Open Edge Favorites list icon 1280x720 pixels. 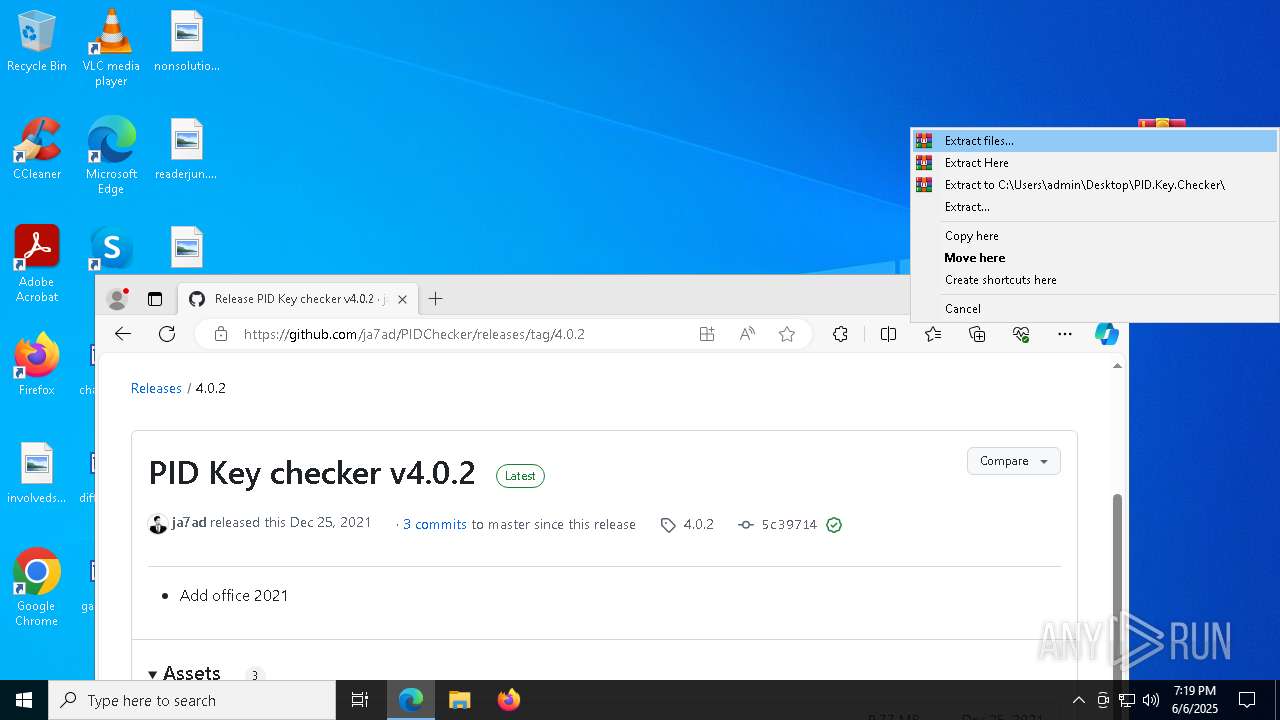pyautogui.click(x=933, y=334)
